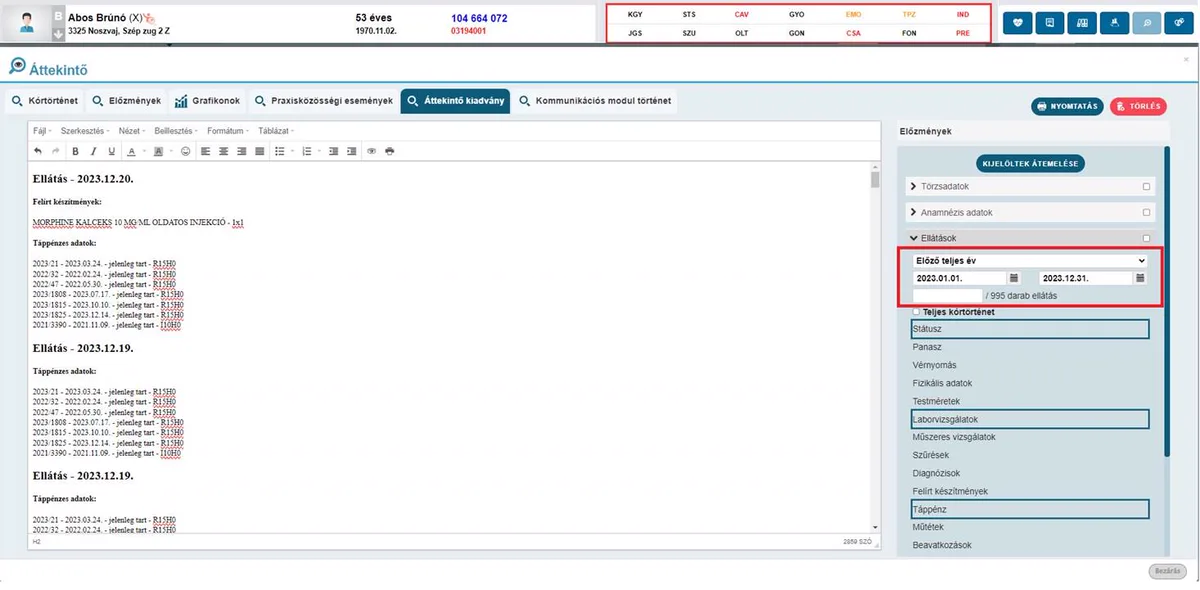Switch to the Kórtörténet tab
Image resolution: width=1200 pixels, height=590 pixels.
[x=44, y=101]
